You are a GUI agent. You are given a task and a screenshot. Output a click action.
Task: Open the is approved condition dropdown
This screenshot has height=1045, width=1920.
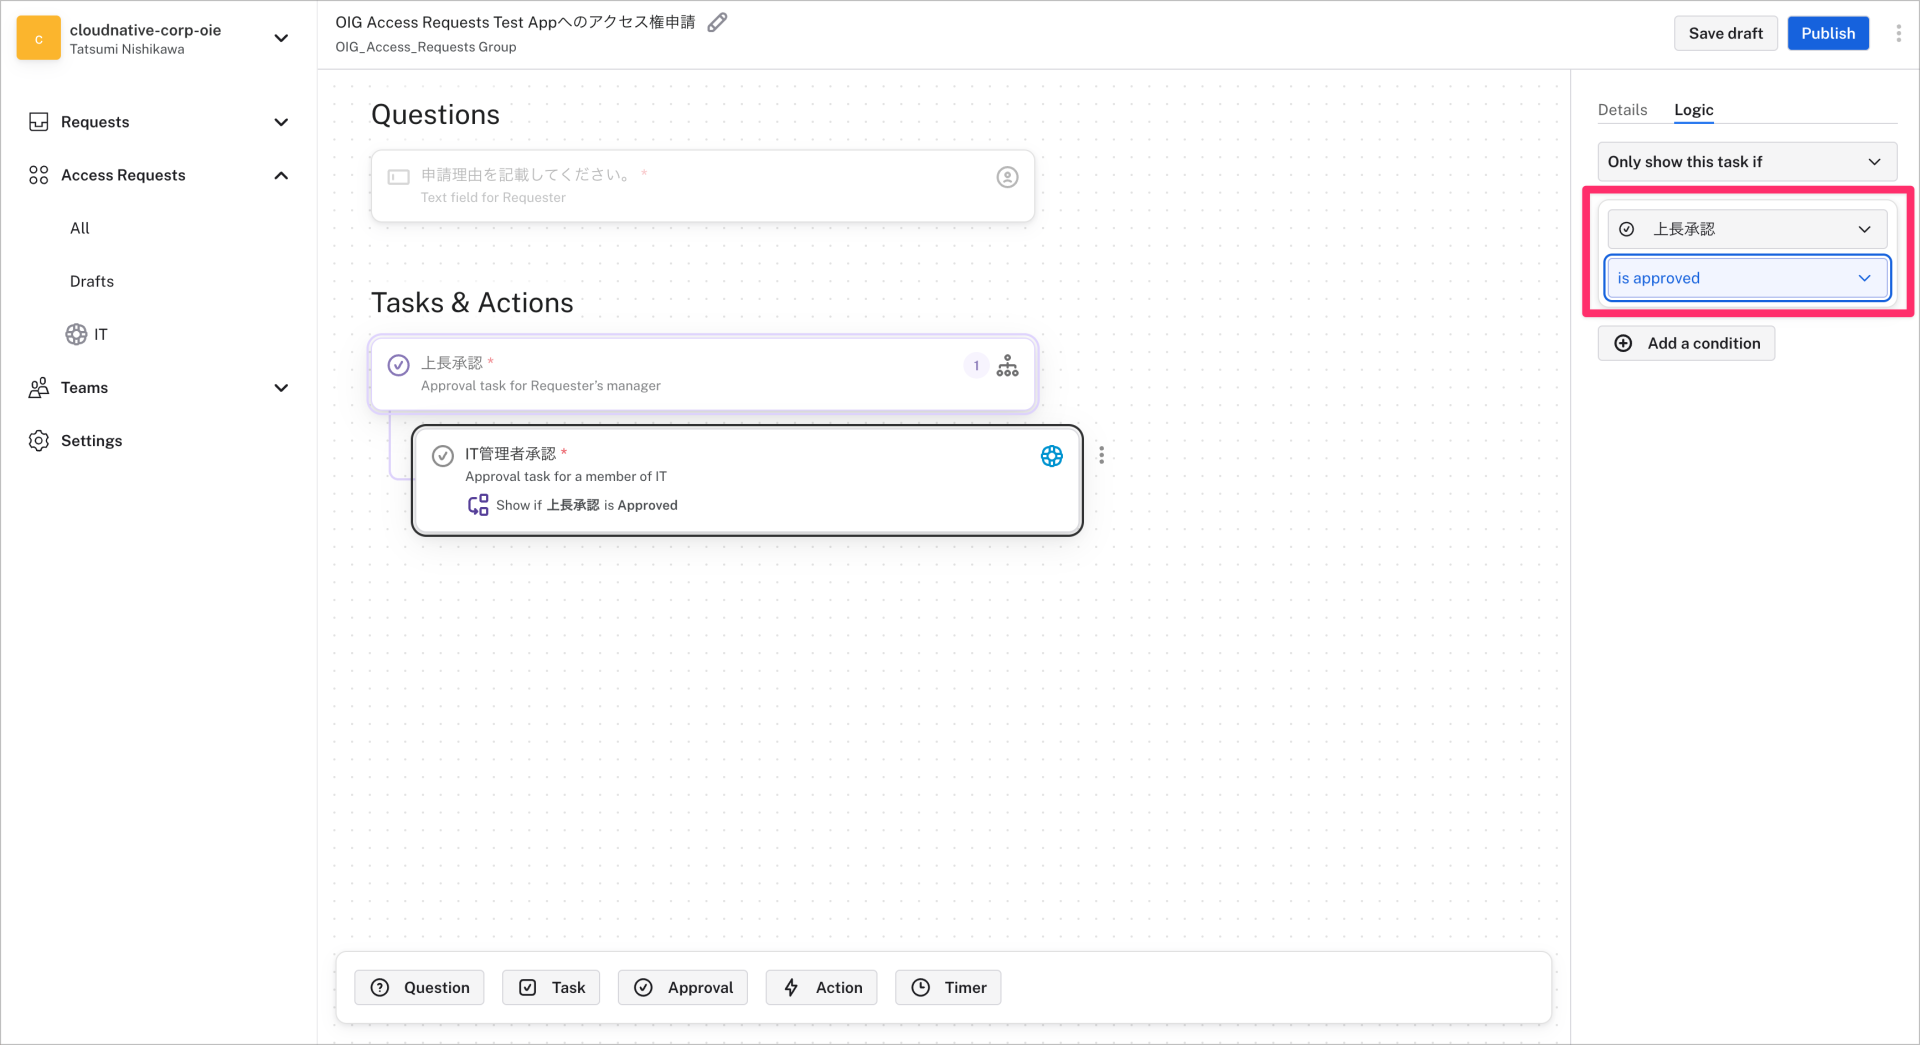(1746, 278)
